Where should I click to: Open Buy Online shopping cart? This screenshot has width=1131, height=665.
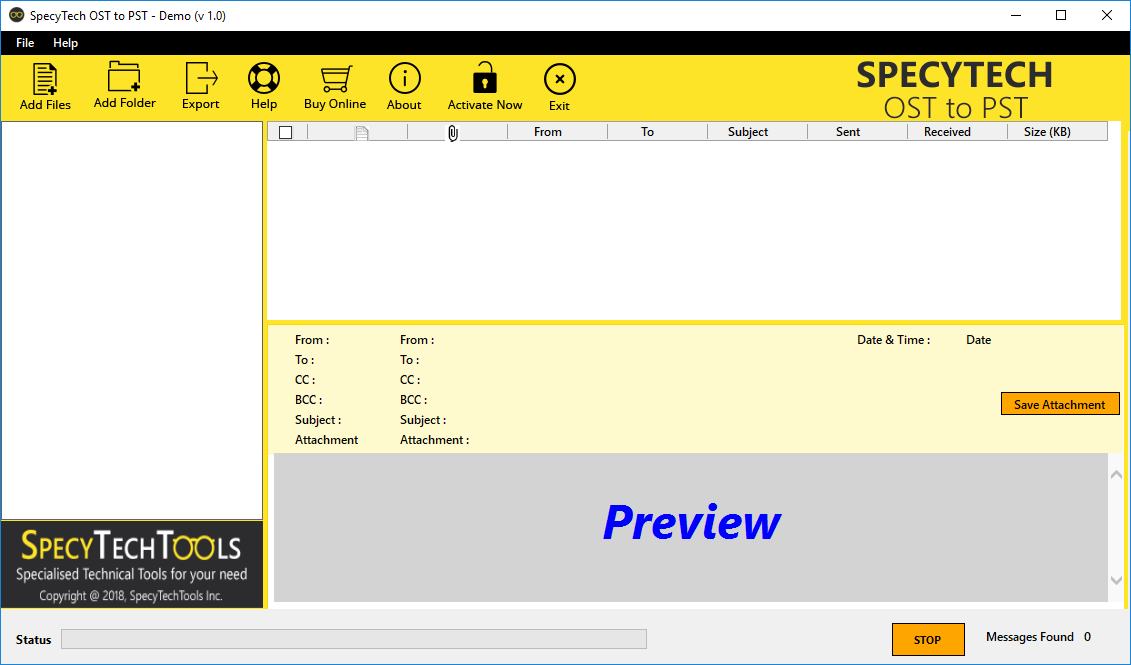click(335, 87)
